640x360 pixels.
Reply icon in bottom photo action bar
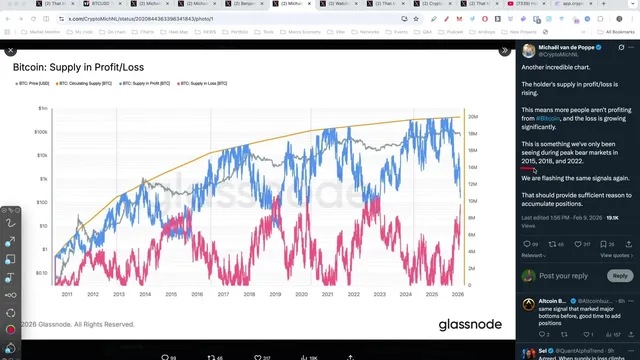tap(165, 357)
